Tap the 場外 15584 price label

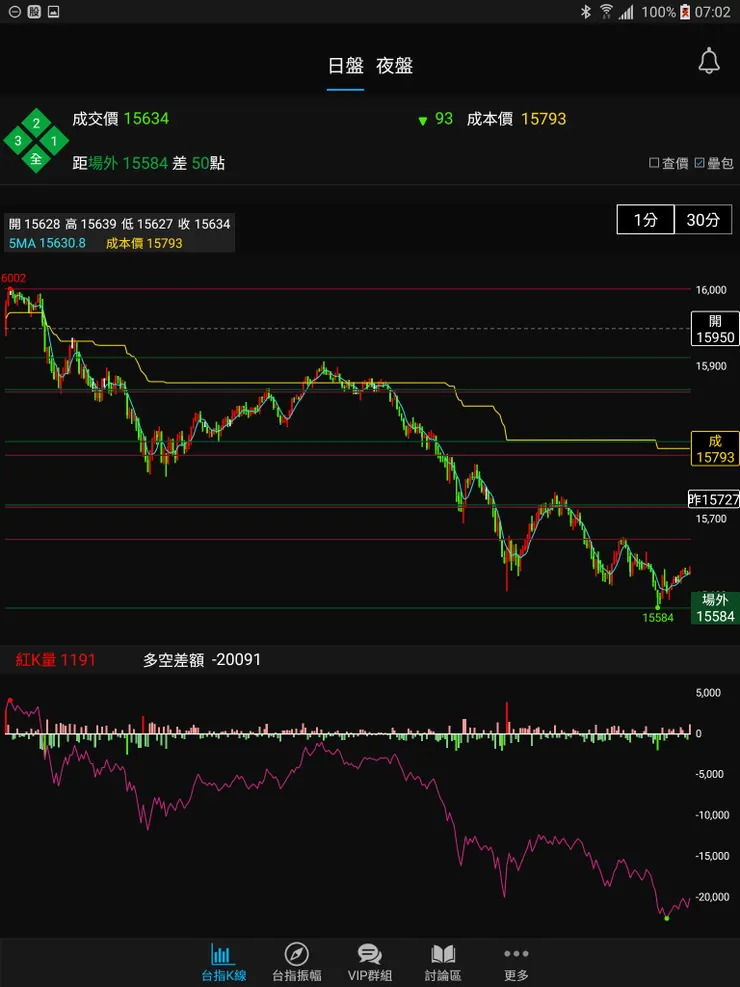pyautogui.click(x=715, y=607)
